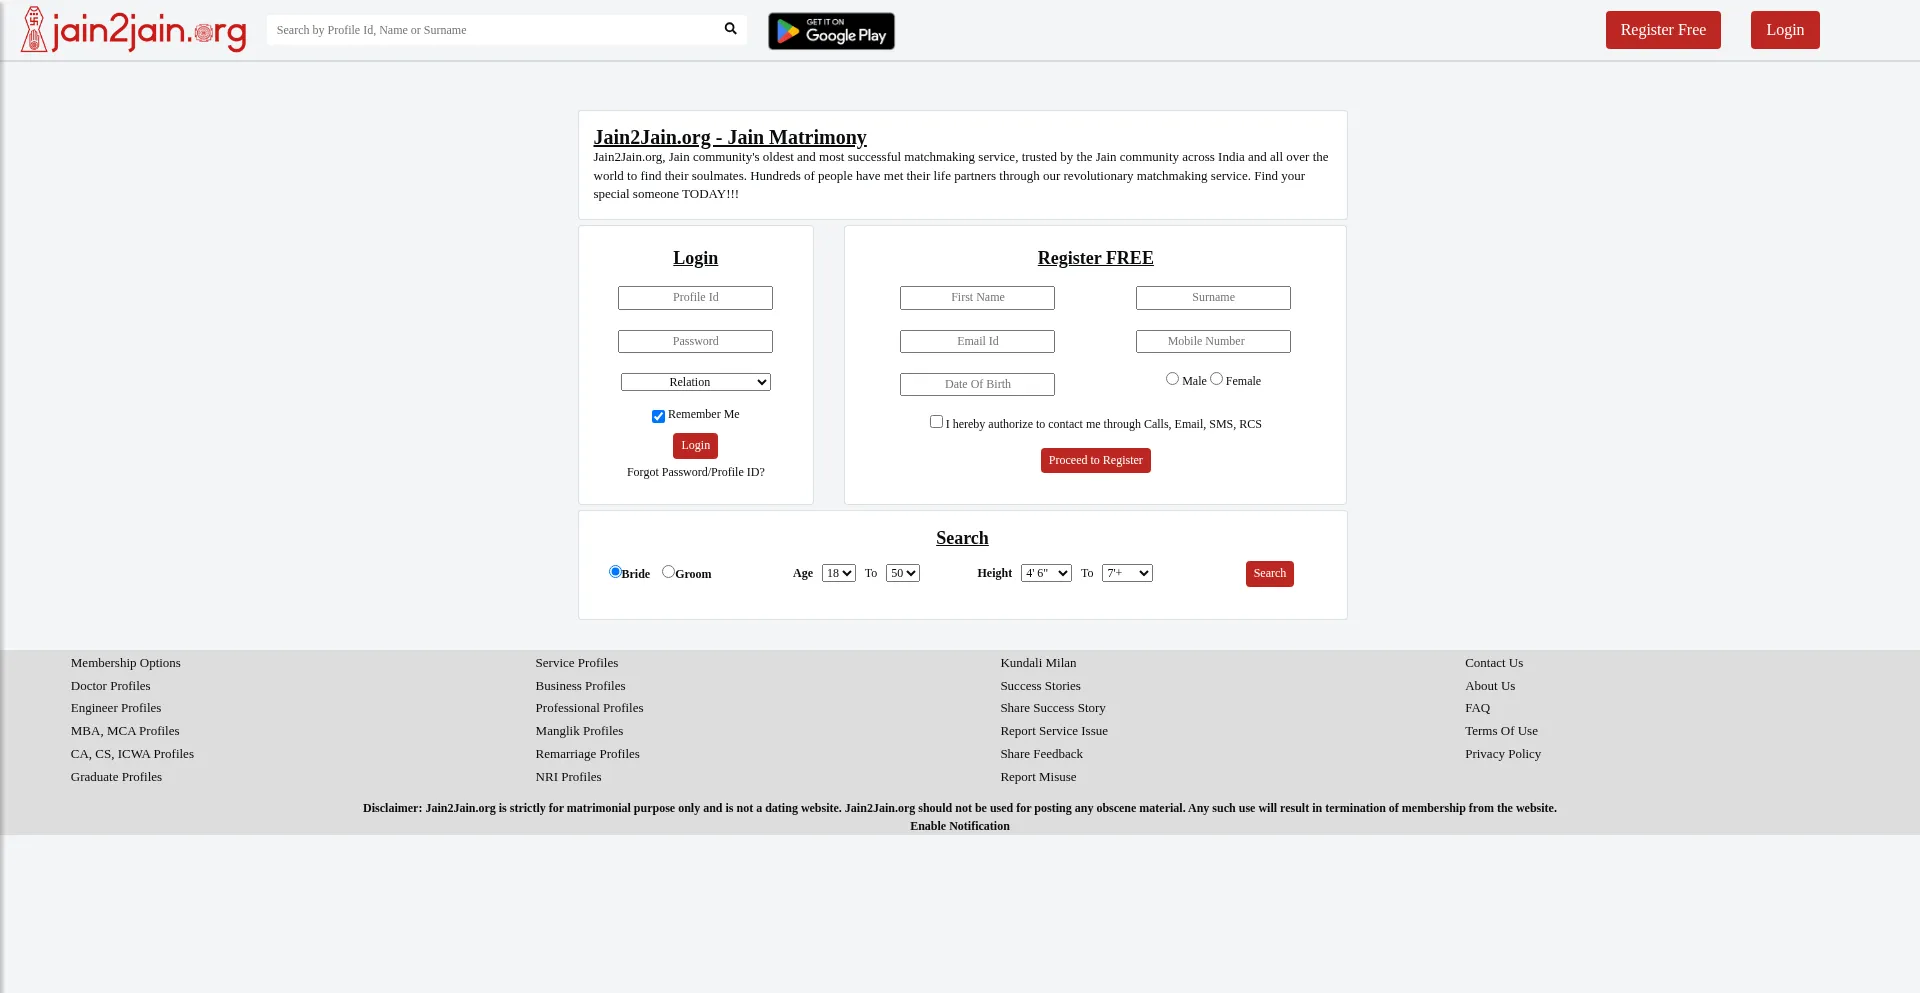Click Proceed to Register button
1920x993 pixels.
coord(1095,460)
